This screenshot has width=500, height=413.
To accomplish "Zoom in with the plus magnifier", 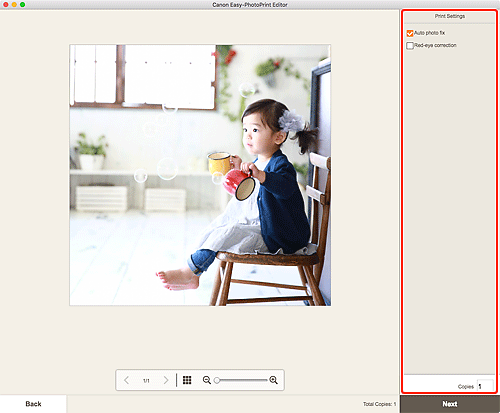I will click(x=274, y=380).
